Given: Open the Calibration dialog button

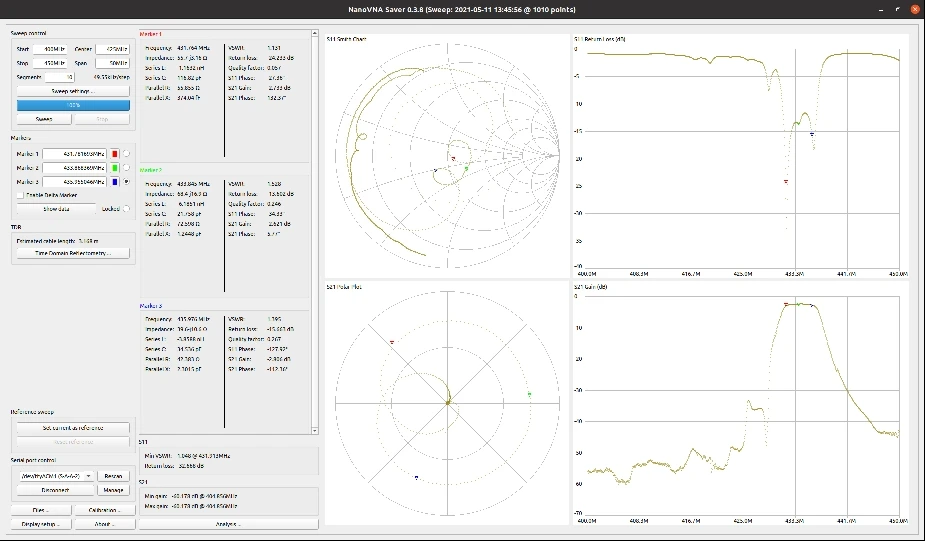Looking at the screenshot, I should click(105, 510).
